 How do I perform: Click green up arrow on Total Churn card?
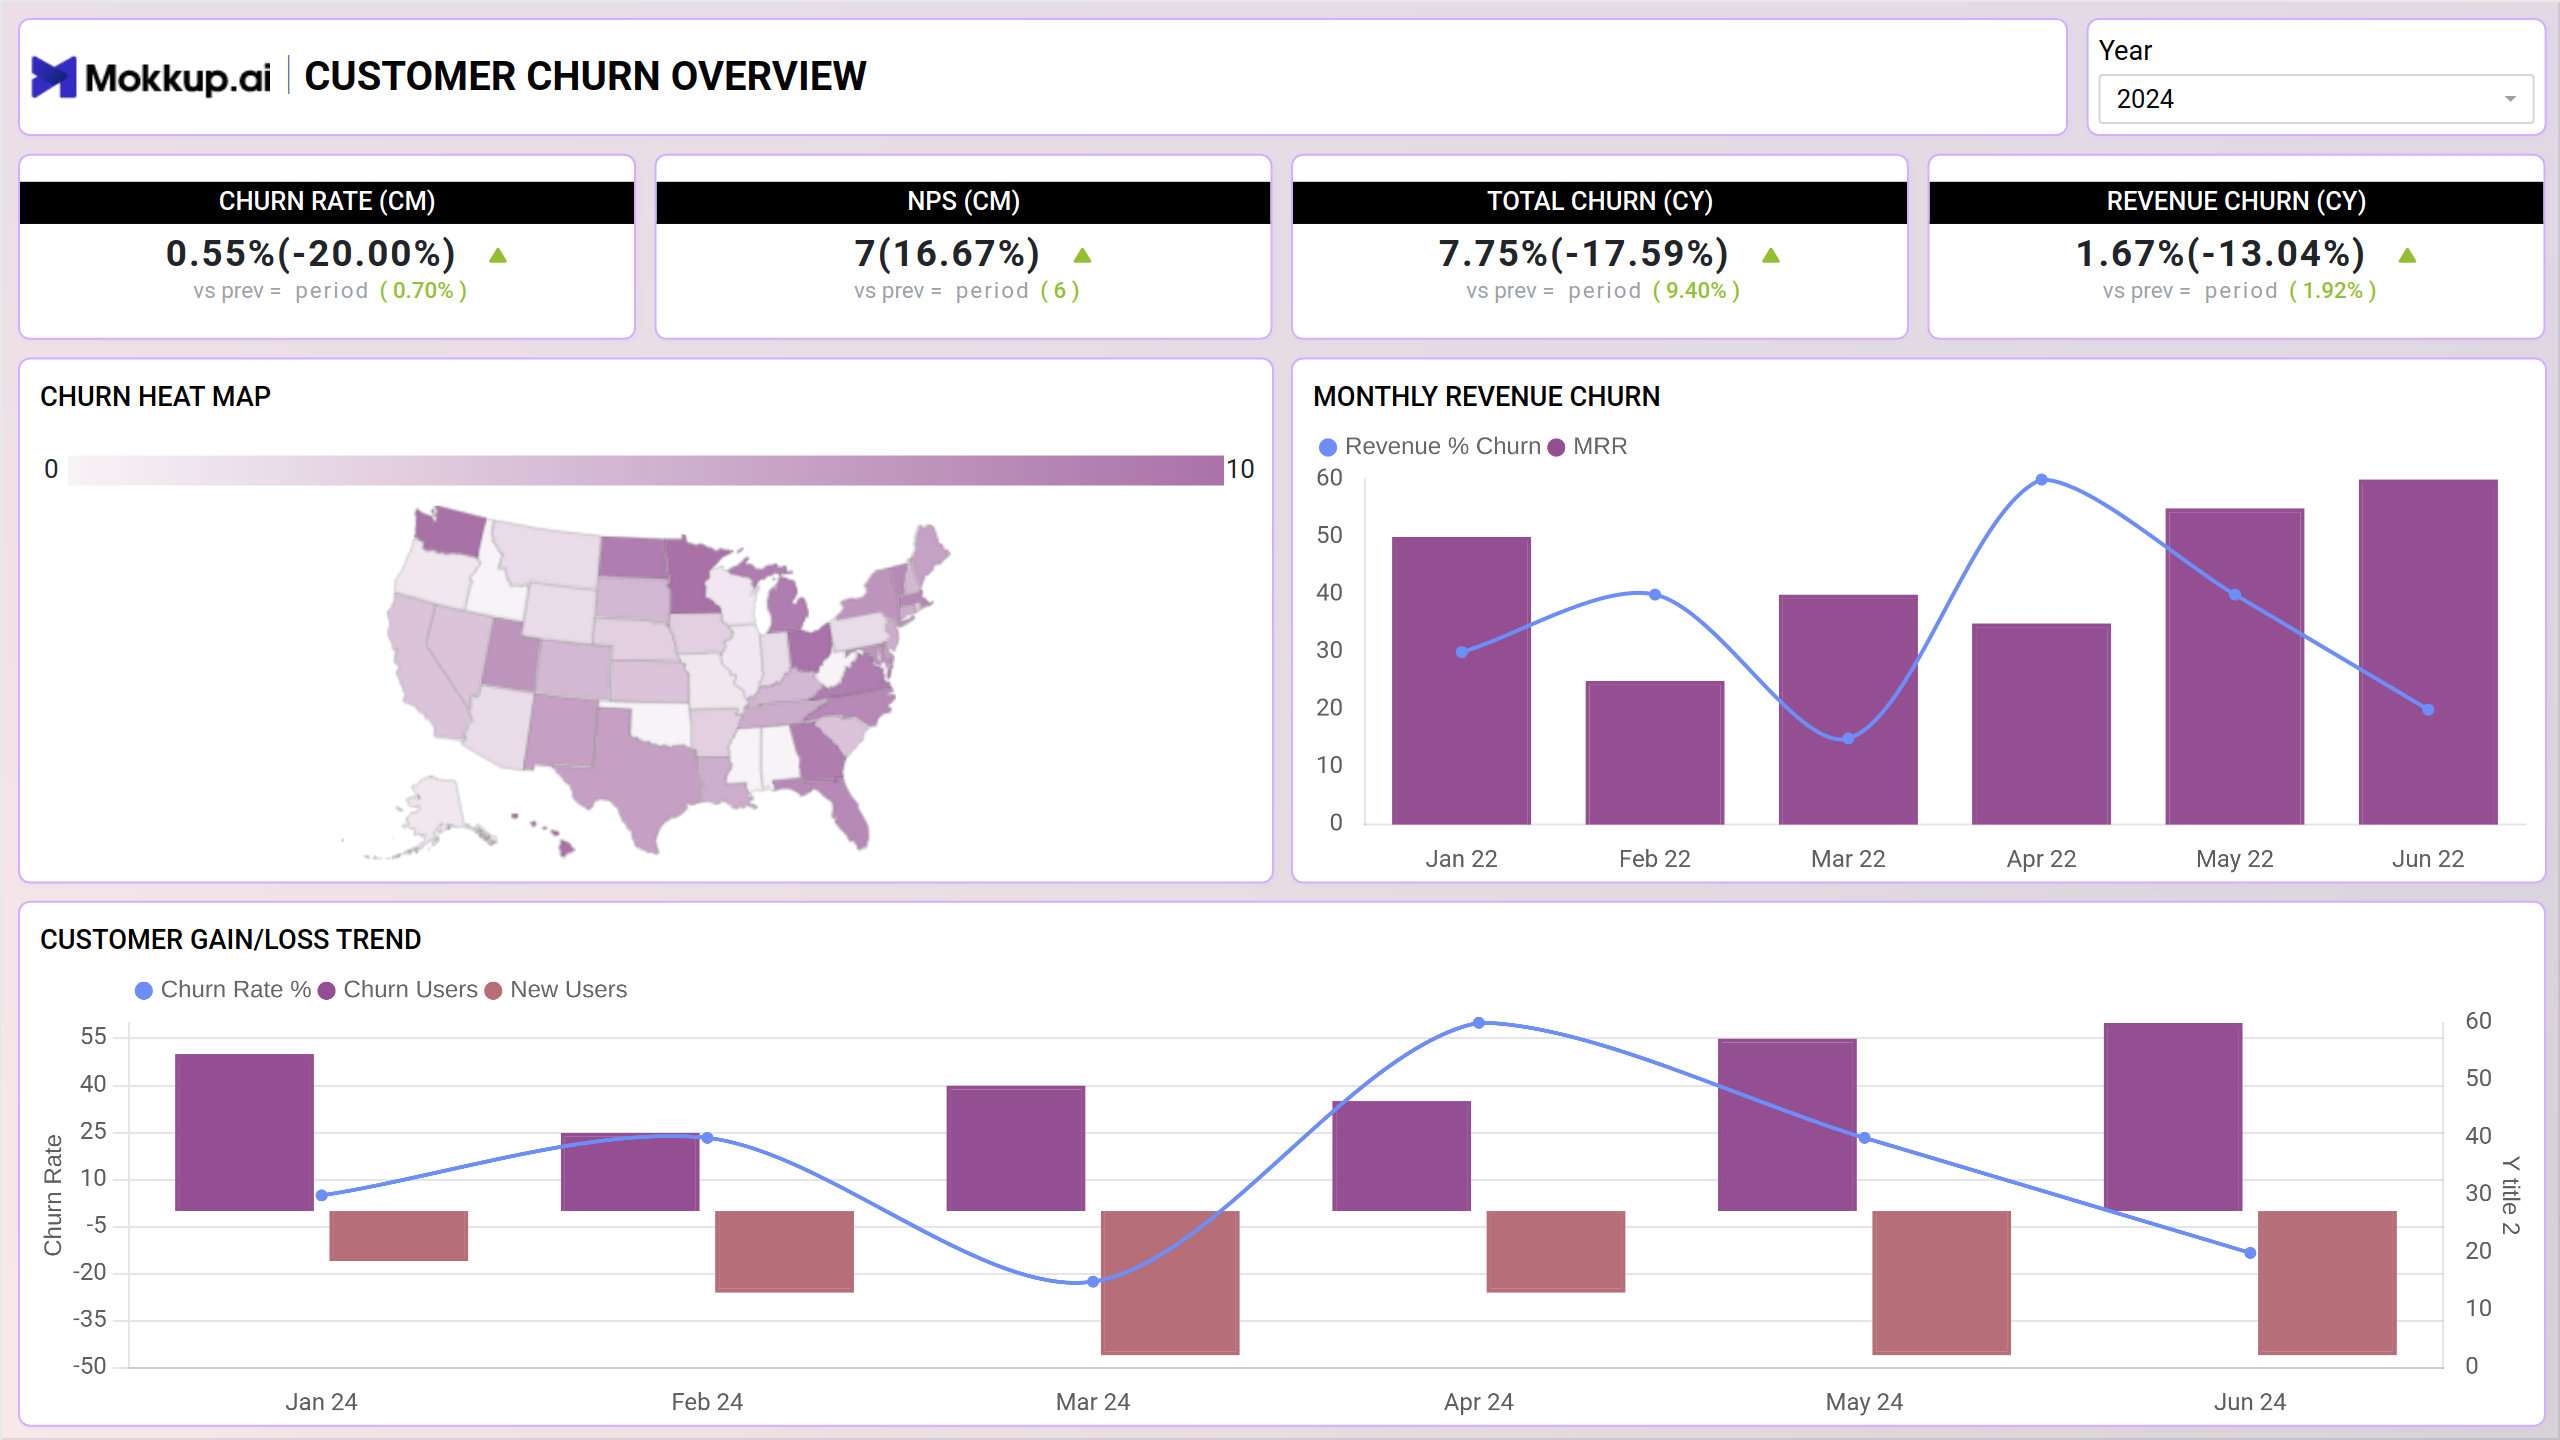tap(1771, 256)
